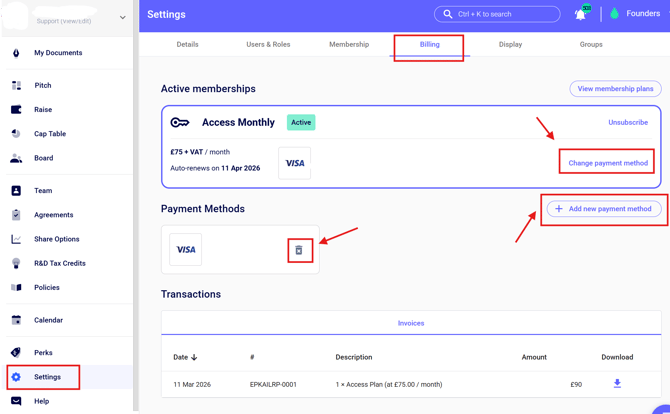This screenshot has height=414, width=670.
Task: Click Add new payment method button
Action: pos(604,209)
